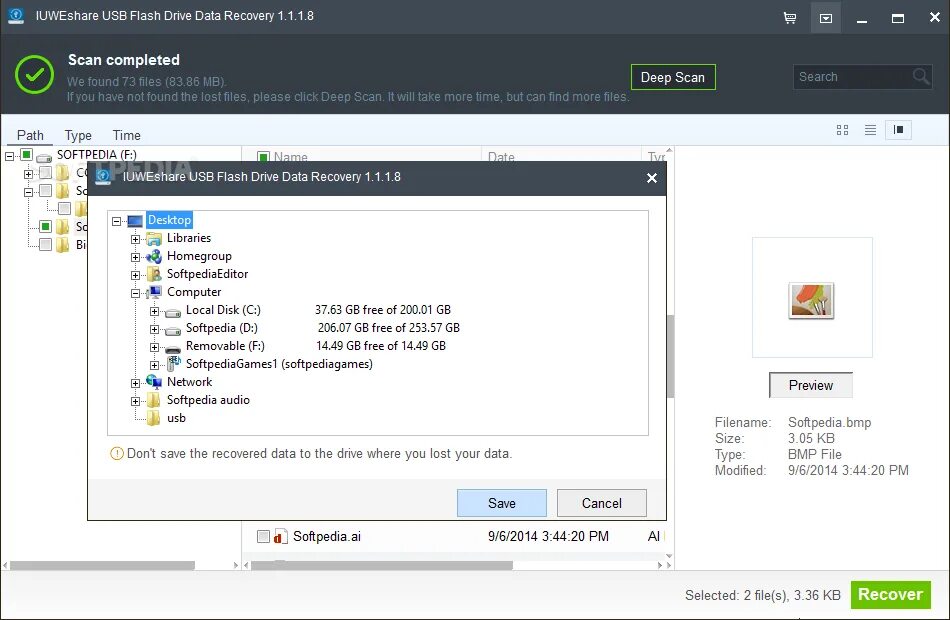Select the Computer icon in the tree
Viewport: 950px width, 620px height.
154,292
